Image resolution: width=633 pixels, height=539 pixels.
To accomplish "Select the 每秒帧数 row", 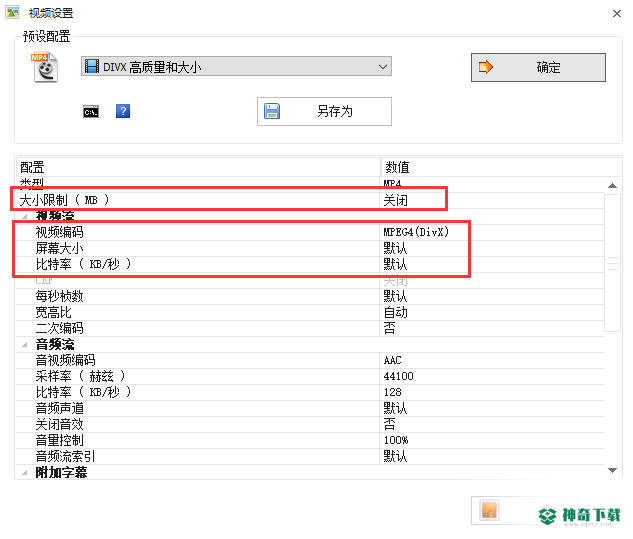I will pos(310,296).
